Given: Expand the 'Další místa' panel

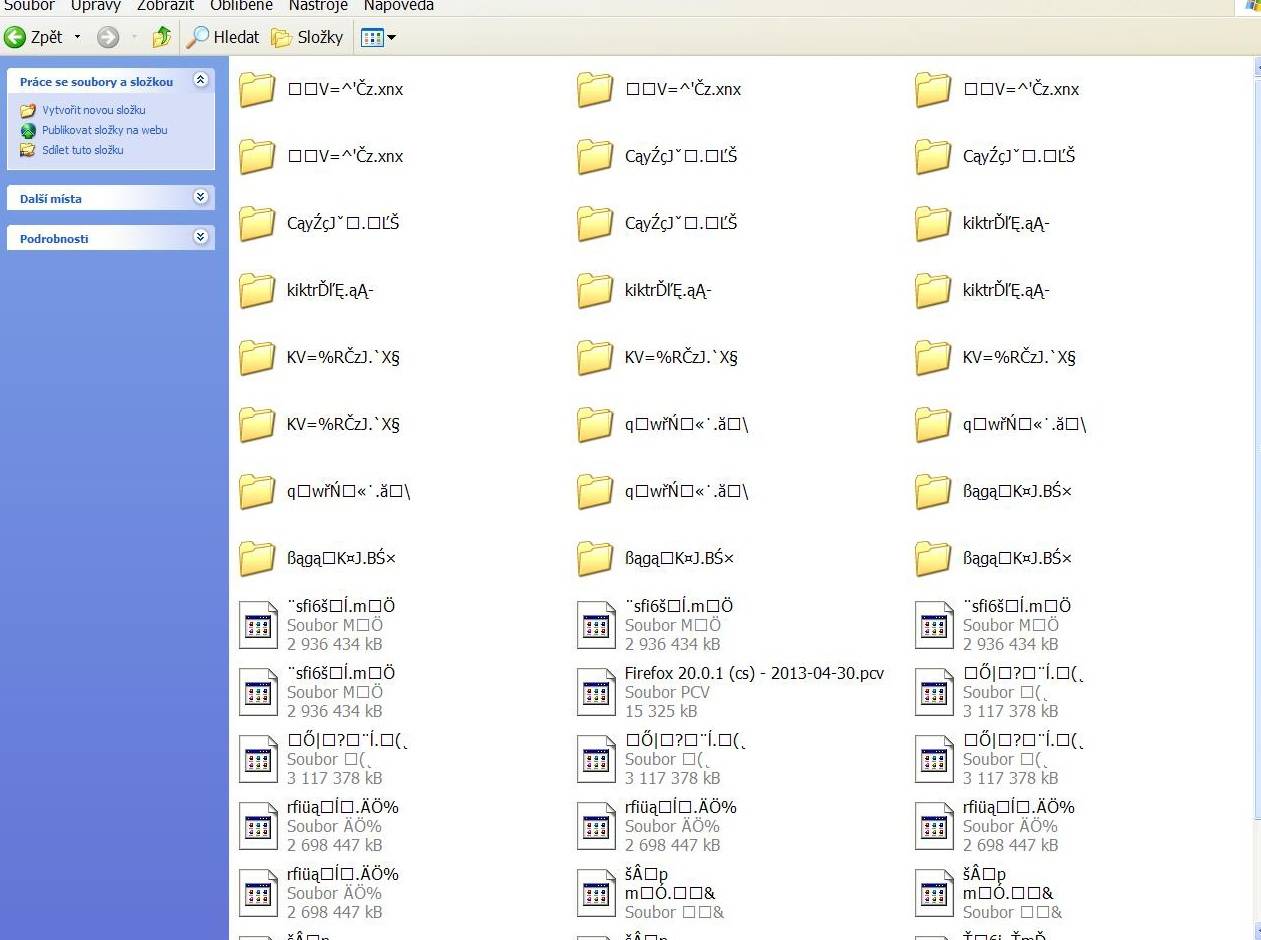Looking at the screenshot, I should tap(201, 197).
